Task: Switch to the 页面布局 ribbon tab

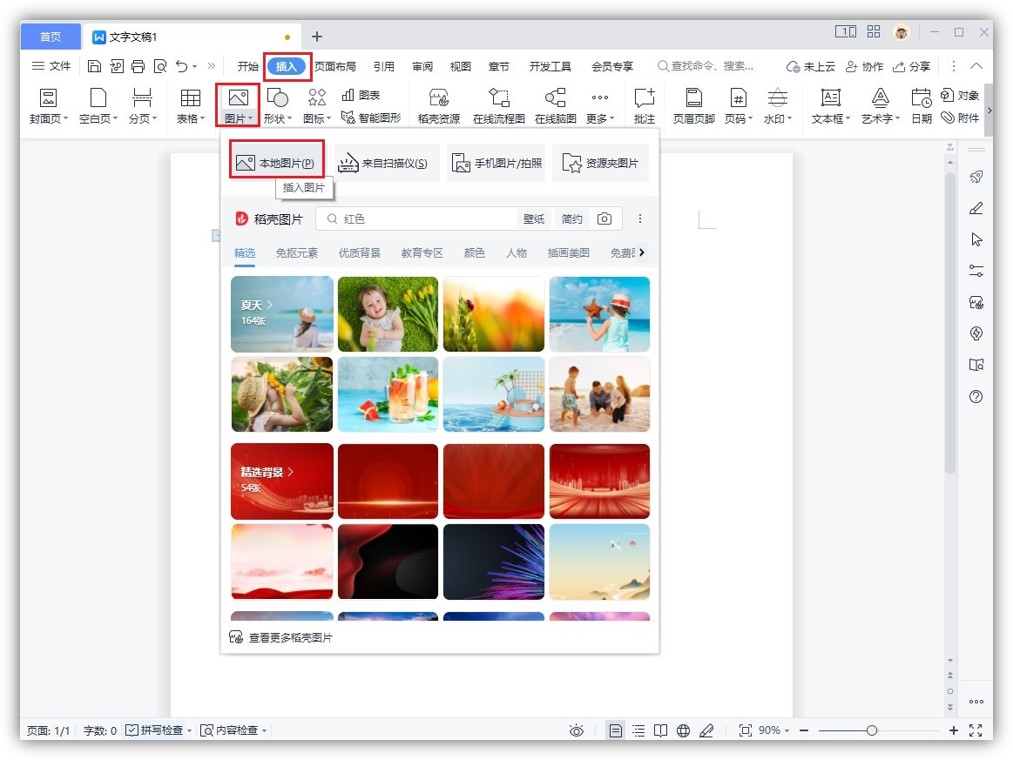Action: [x=335, y=67]
